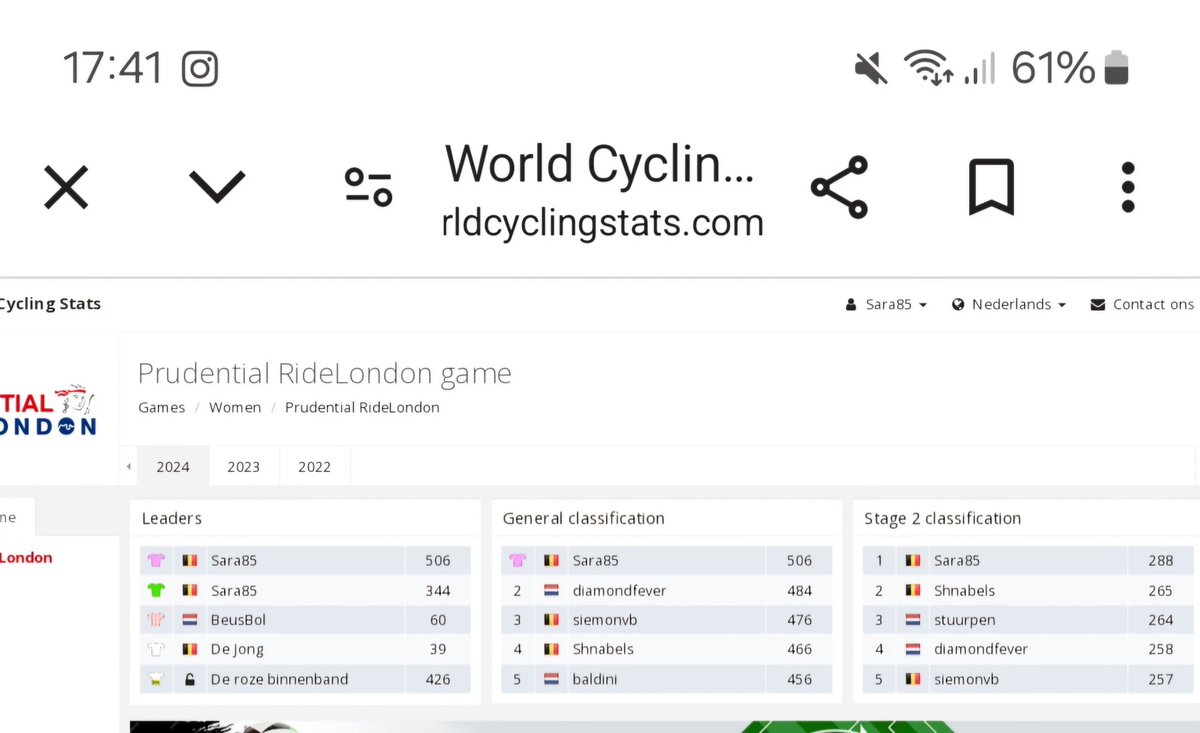Tap the battery status icon
The width and height of the screenshot is (1200, 733).
pyautogui.click(x=1116, y=69)
